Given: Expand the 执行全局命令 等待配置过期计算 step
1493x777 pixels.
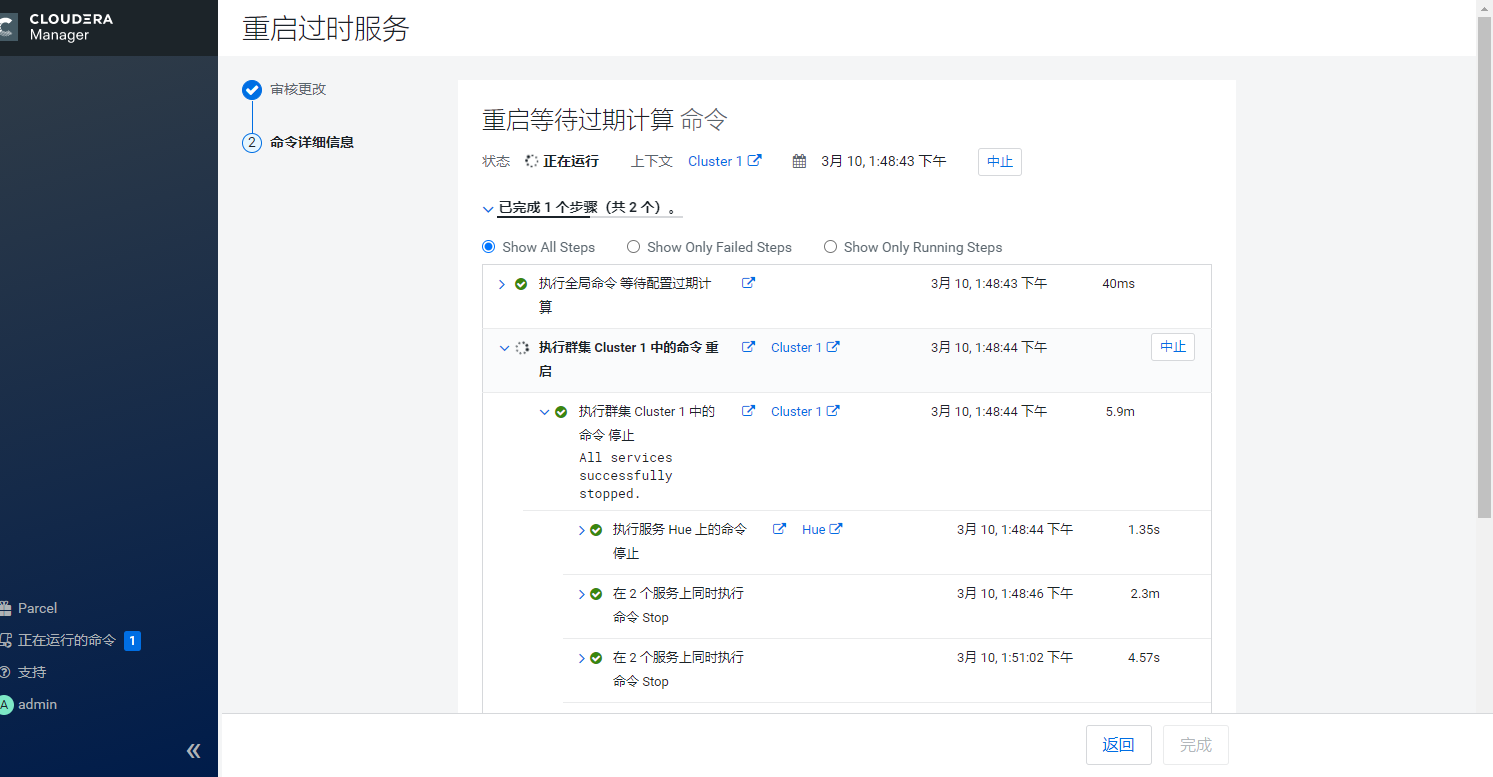Looking at the screenshot, I should [502, 284].
